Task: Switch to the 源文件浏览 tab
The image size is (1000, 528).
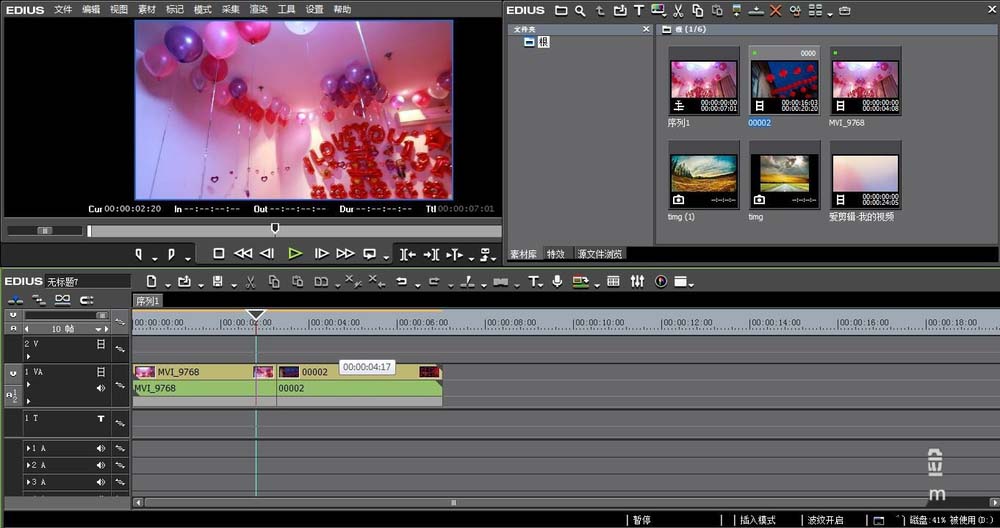Action: coord(598,254)
